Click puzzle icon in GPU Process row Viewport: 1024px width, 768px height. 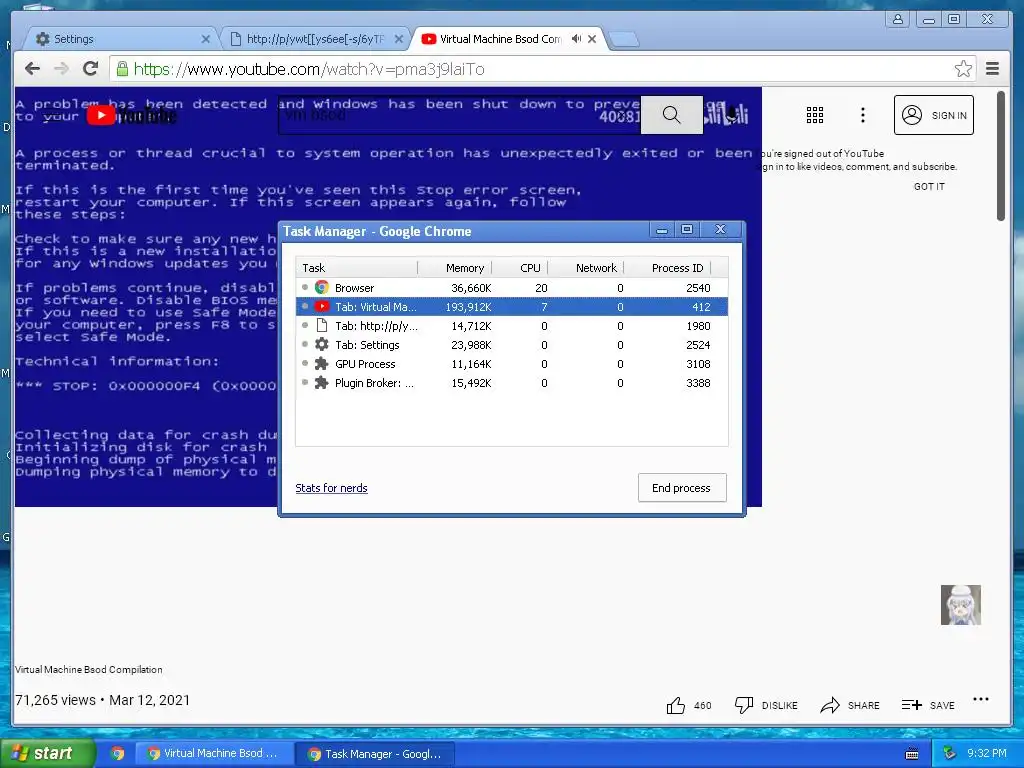321,363
